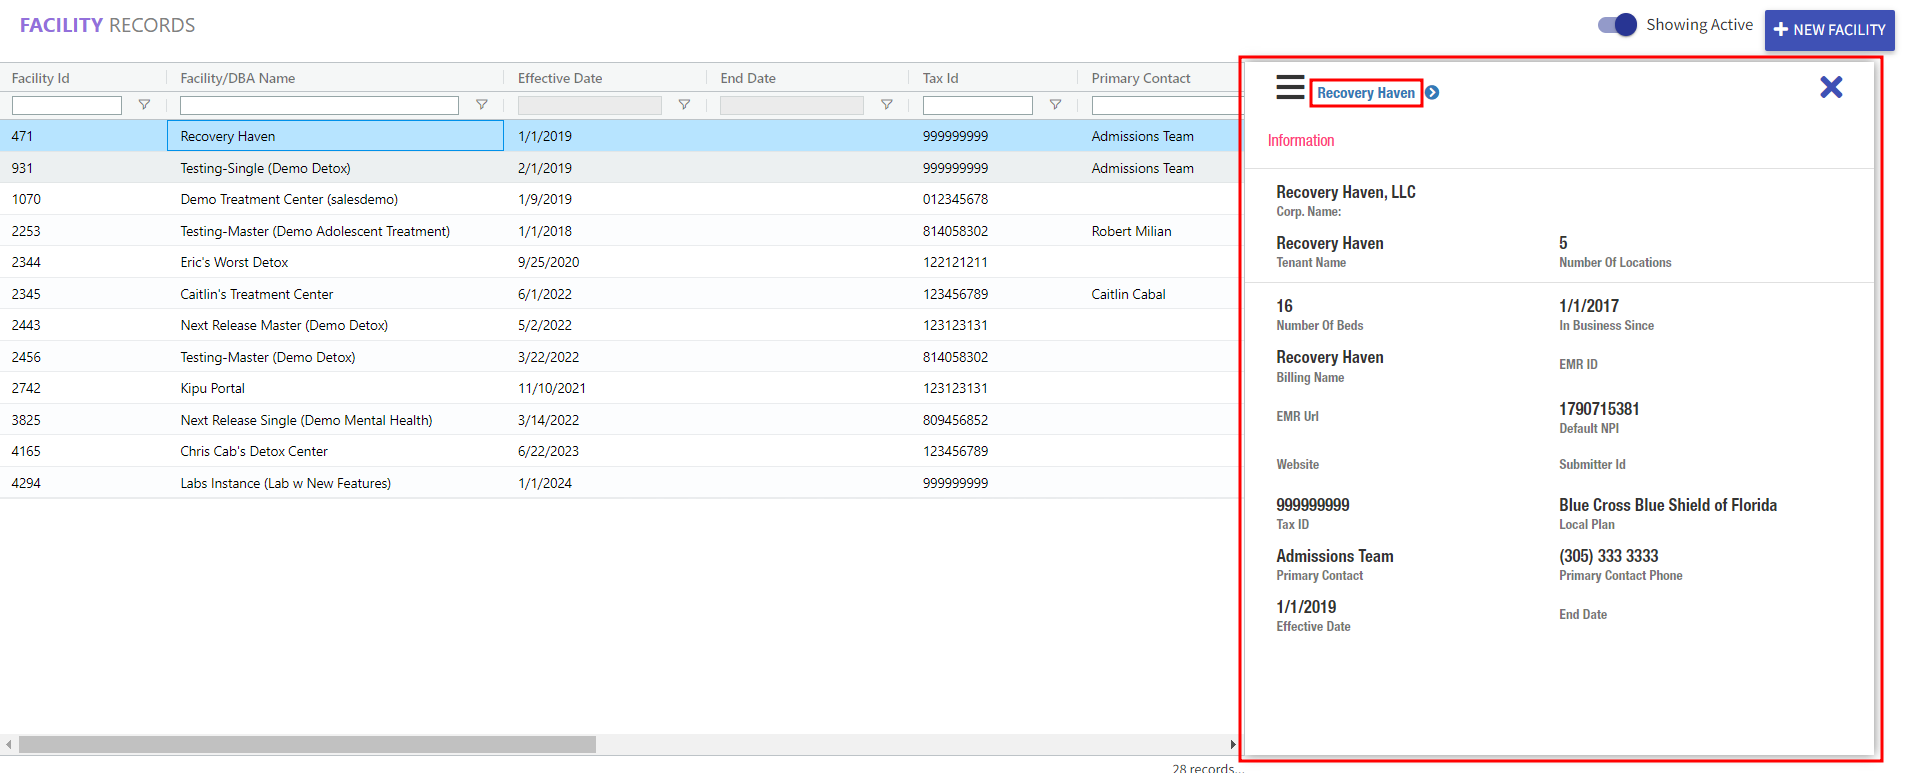Open the Information tab
Viewport: 1907px width, 773px height.
coord(1300,140)
